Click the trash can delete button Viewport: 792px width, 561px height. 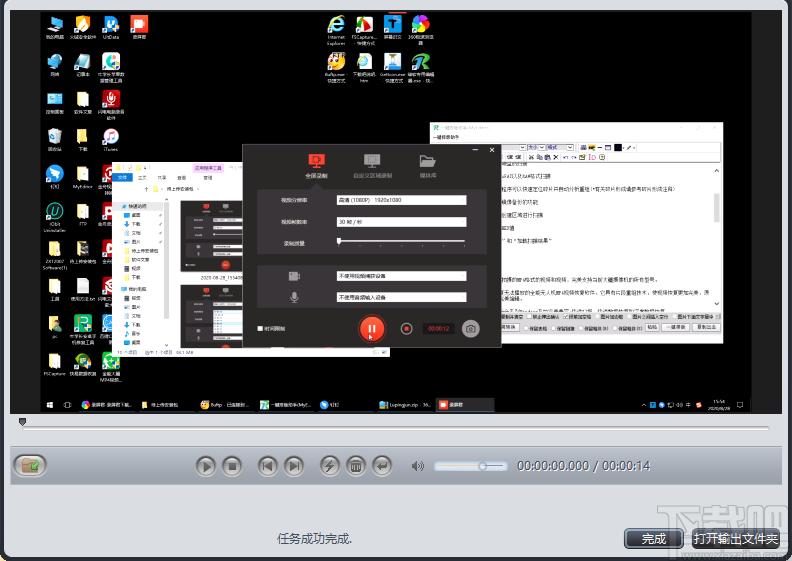click(356, 466)
